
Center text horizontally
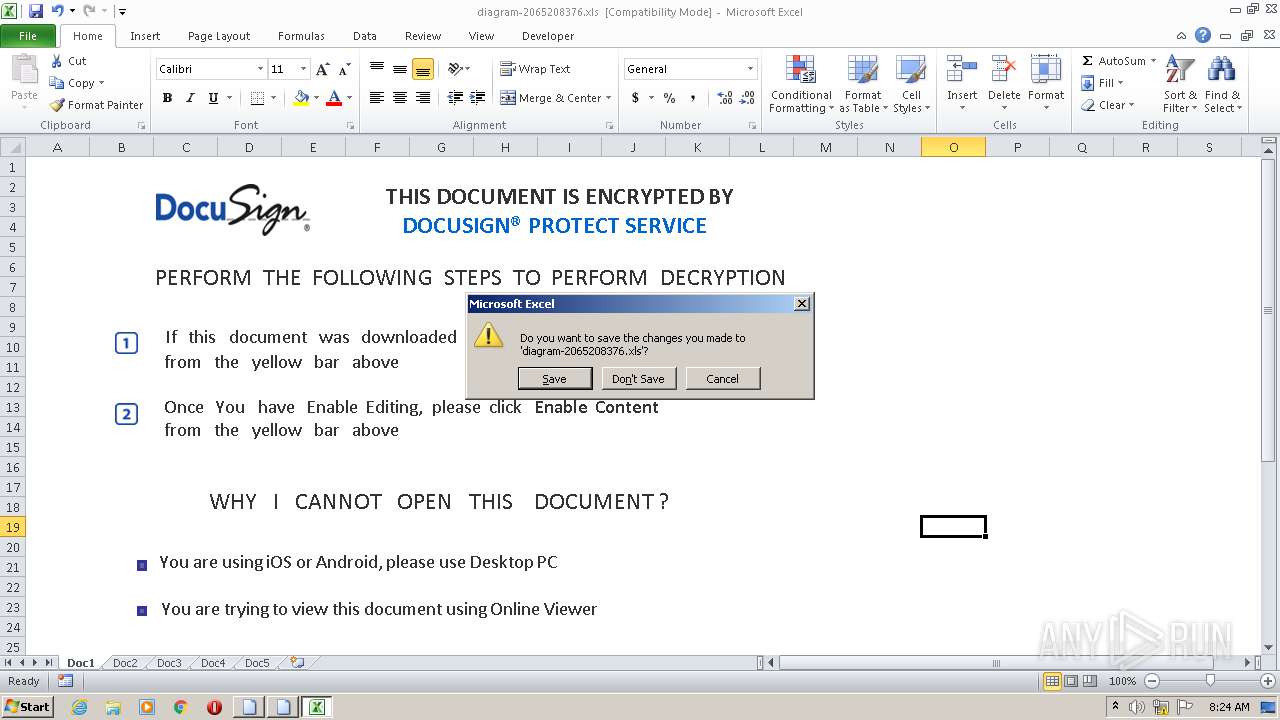(400, 98)
